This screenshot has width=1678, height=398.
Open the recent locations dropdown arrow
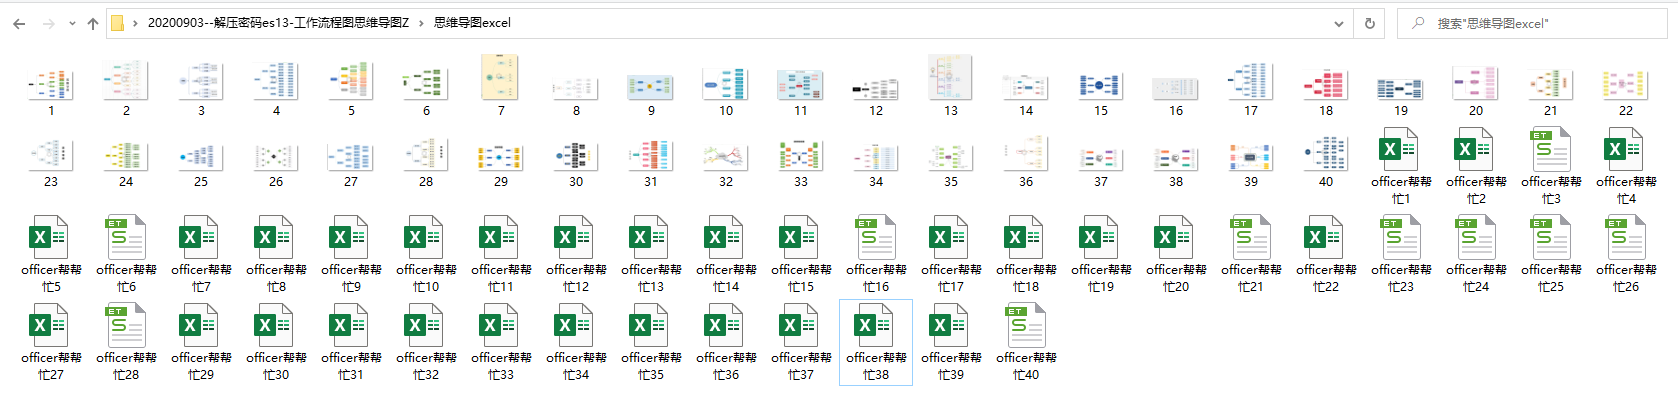pyautogui.click(x=72, y=23)
